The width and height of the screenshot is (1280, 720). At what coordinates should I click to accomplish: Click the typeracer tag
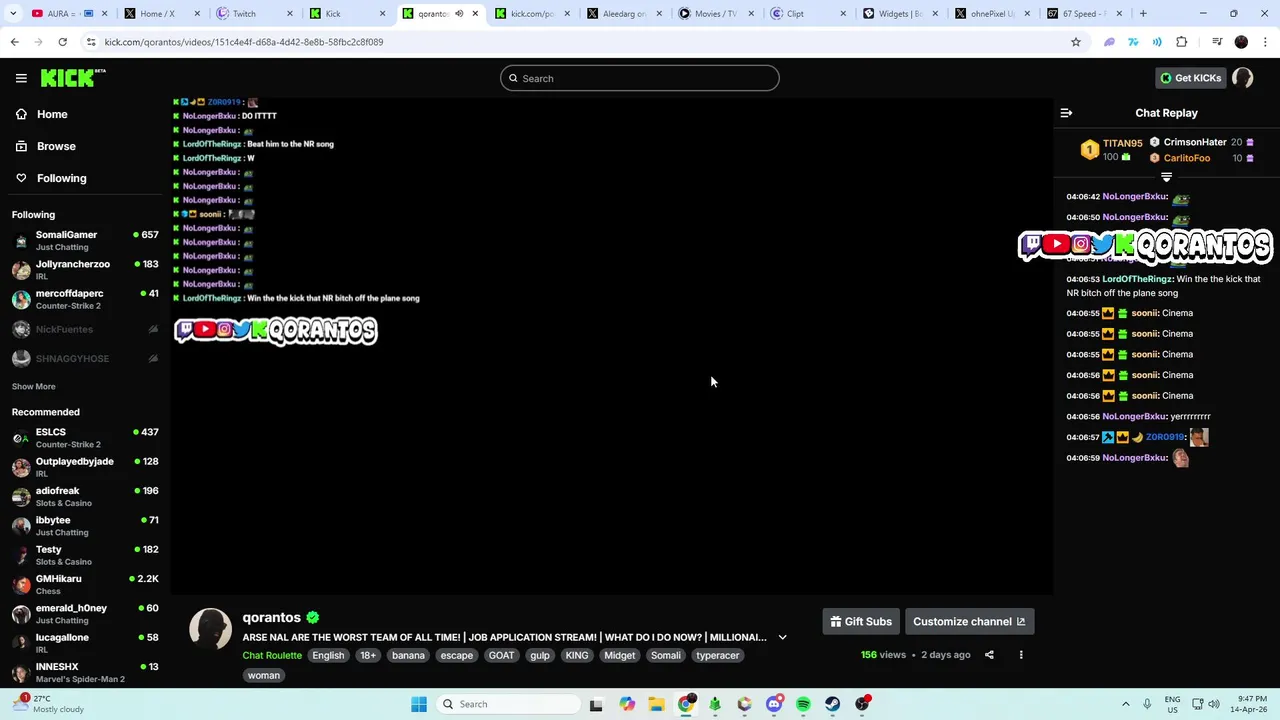(718, 656)
